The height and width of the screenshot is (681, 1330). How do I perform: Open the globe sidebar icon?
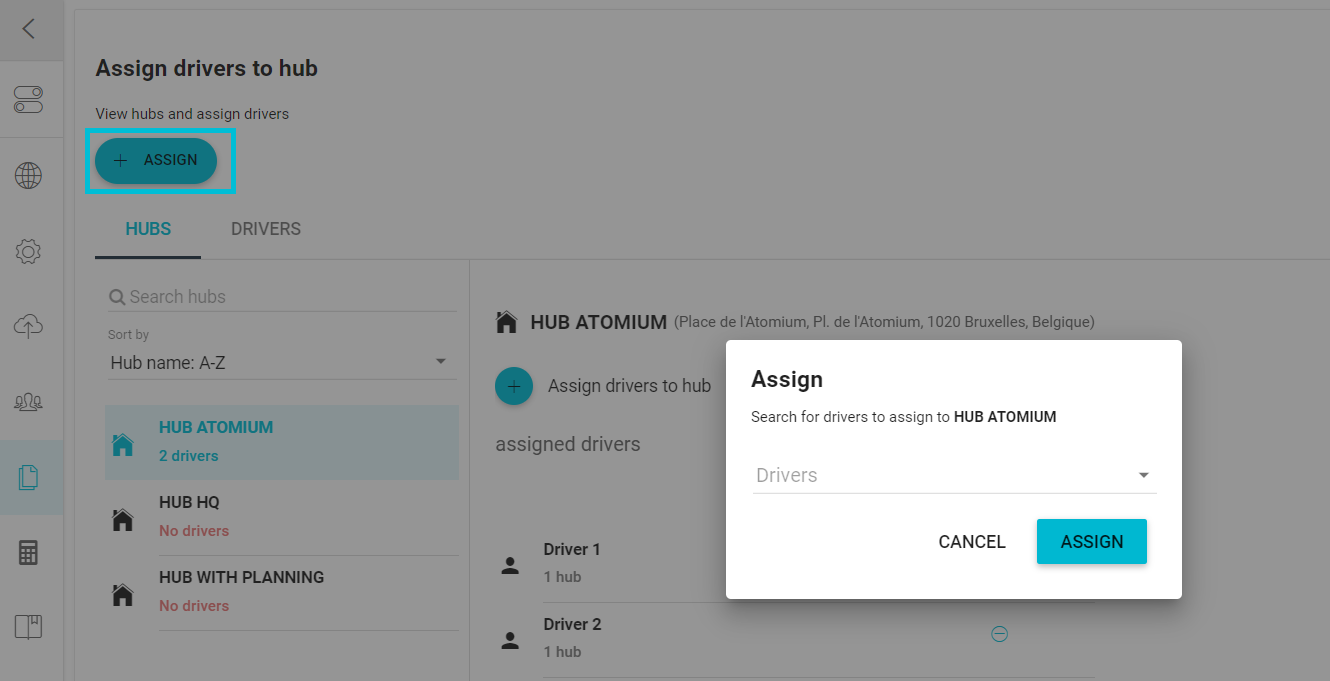click(x=28, y=176)
